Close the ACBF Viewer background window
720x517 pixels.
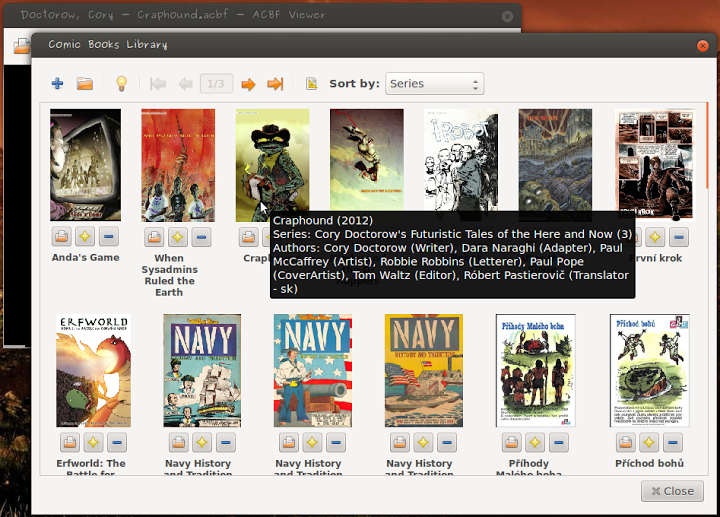[x=507, y=17]
